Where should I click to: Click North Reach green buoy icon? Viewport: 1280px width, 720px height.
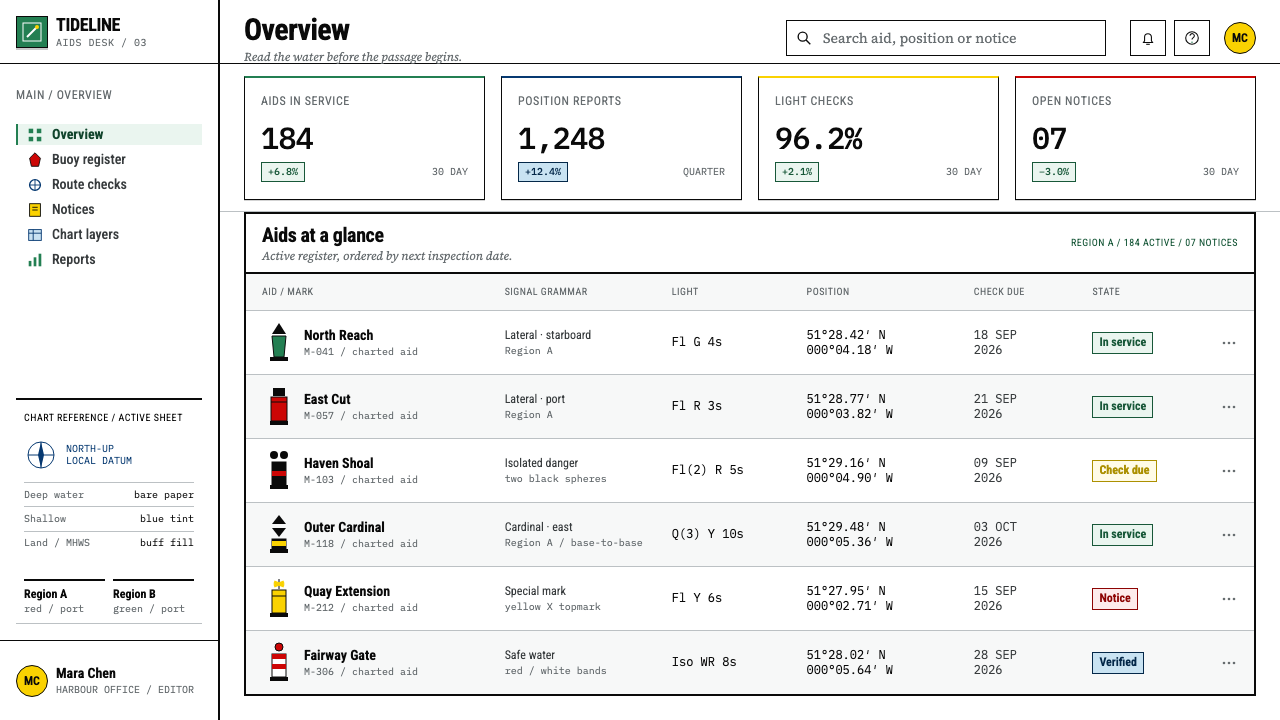point(279,342)
